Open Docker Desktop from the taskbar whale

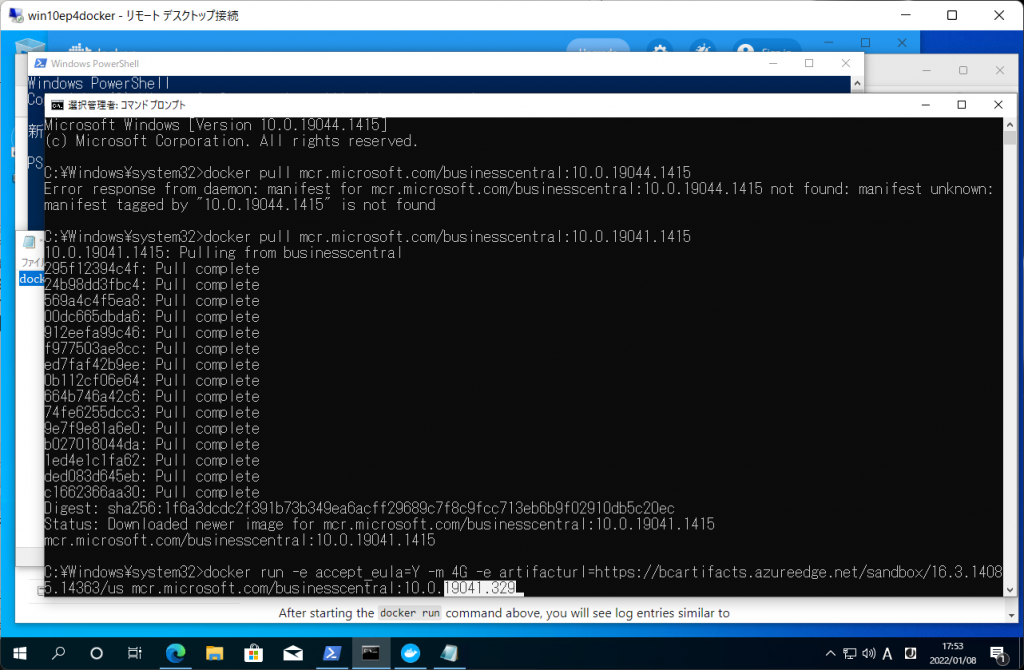tap(410, 653)
